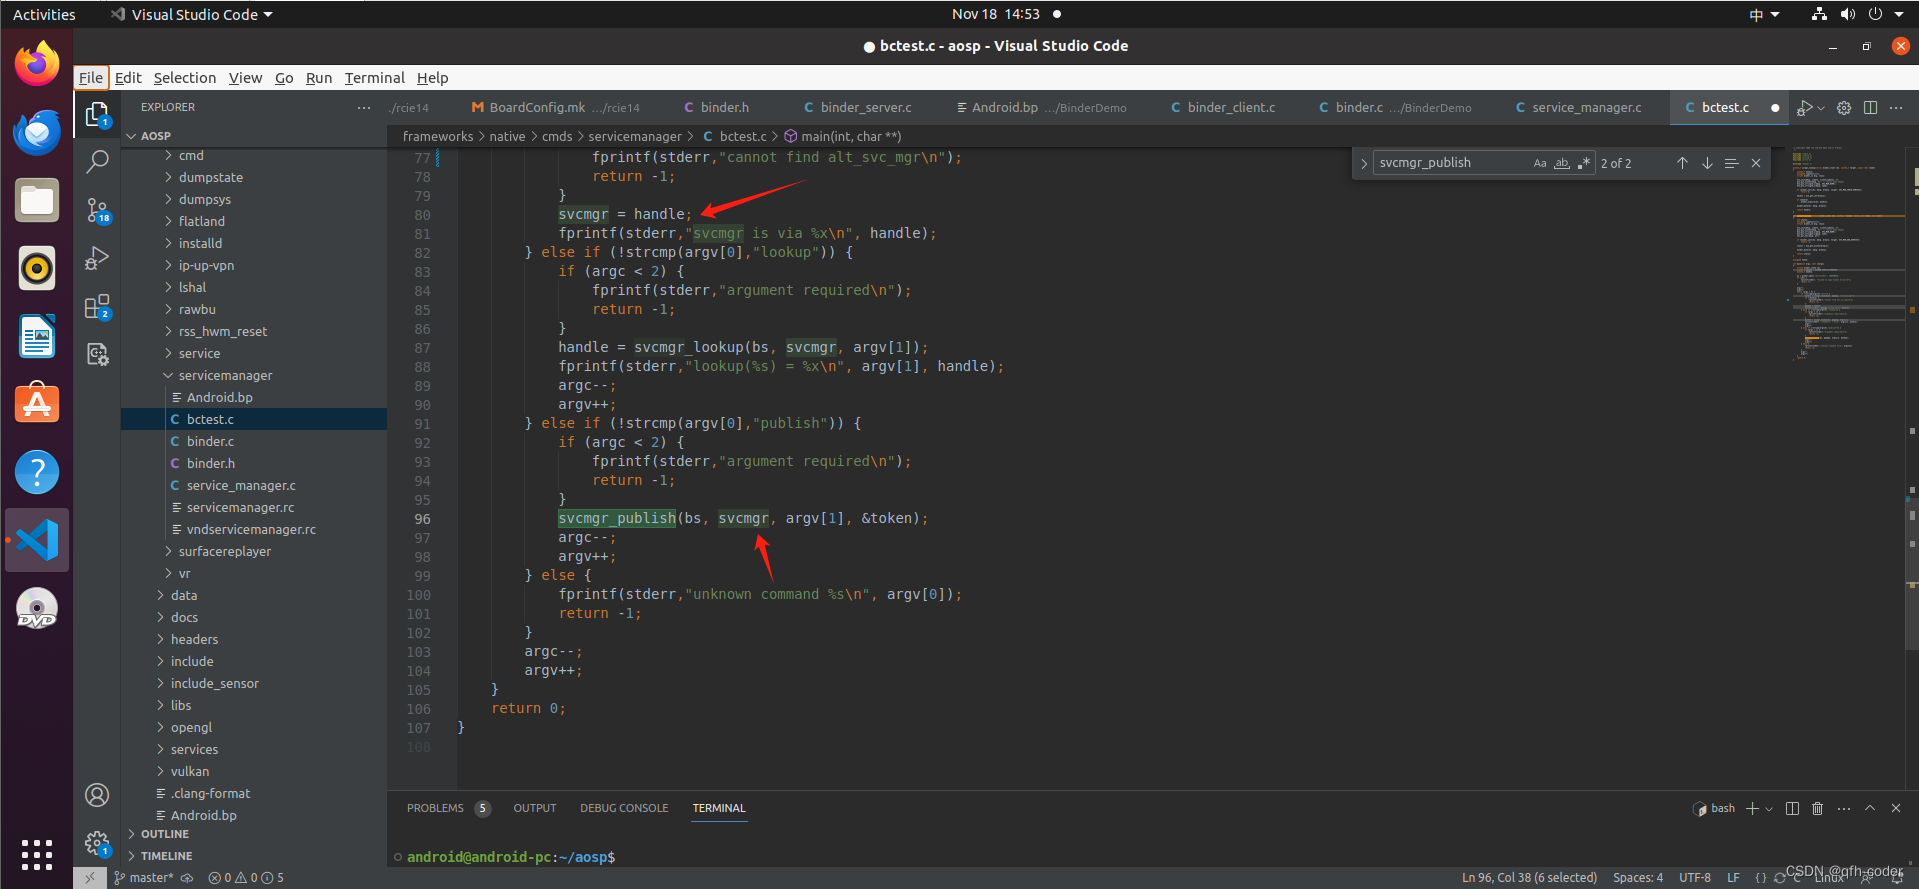Open the Search view in activity bar

pos(97,161)
